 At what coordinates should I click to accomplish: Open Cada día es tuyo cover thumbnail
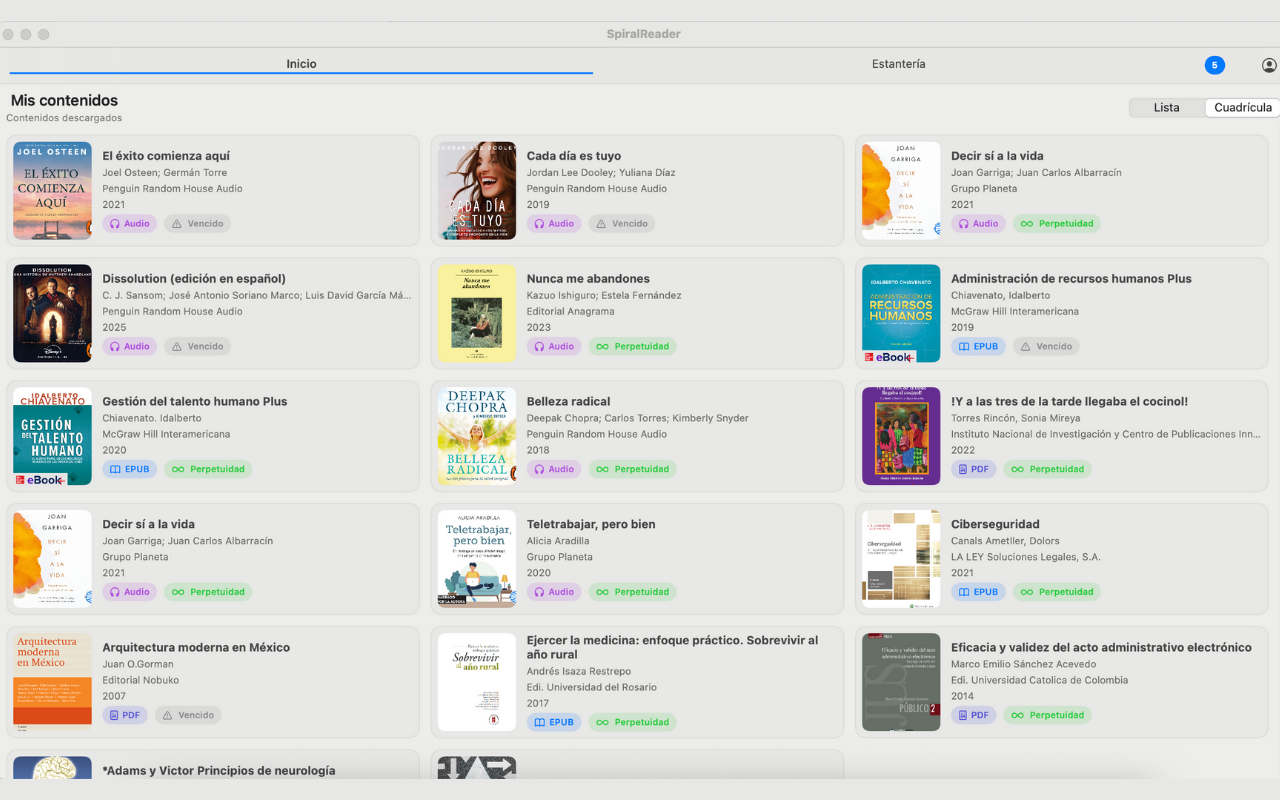(x=477, y=190)
